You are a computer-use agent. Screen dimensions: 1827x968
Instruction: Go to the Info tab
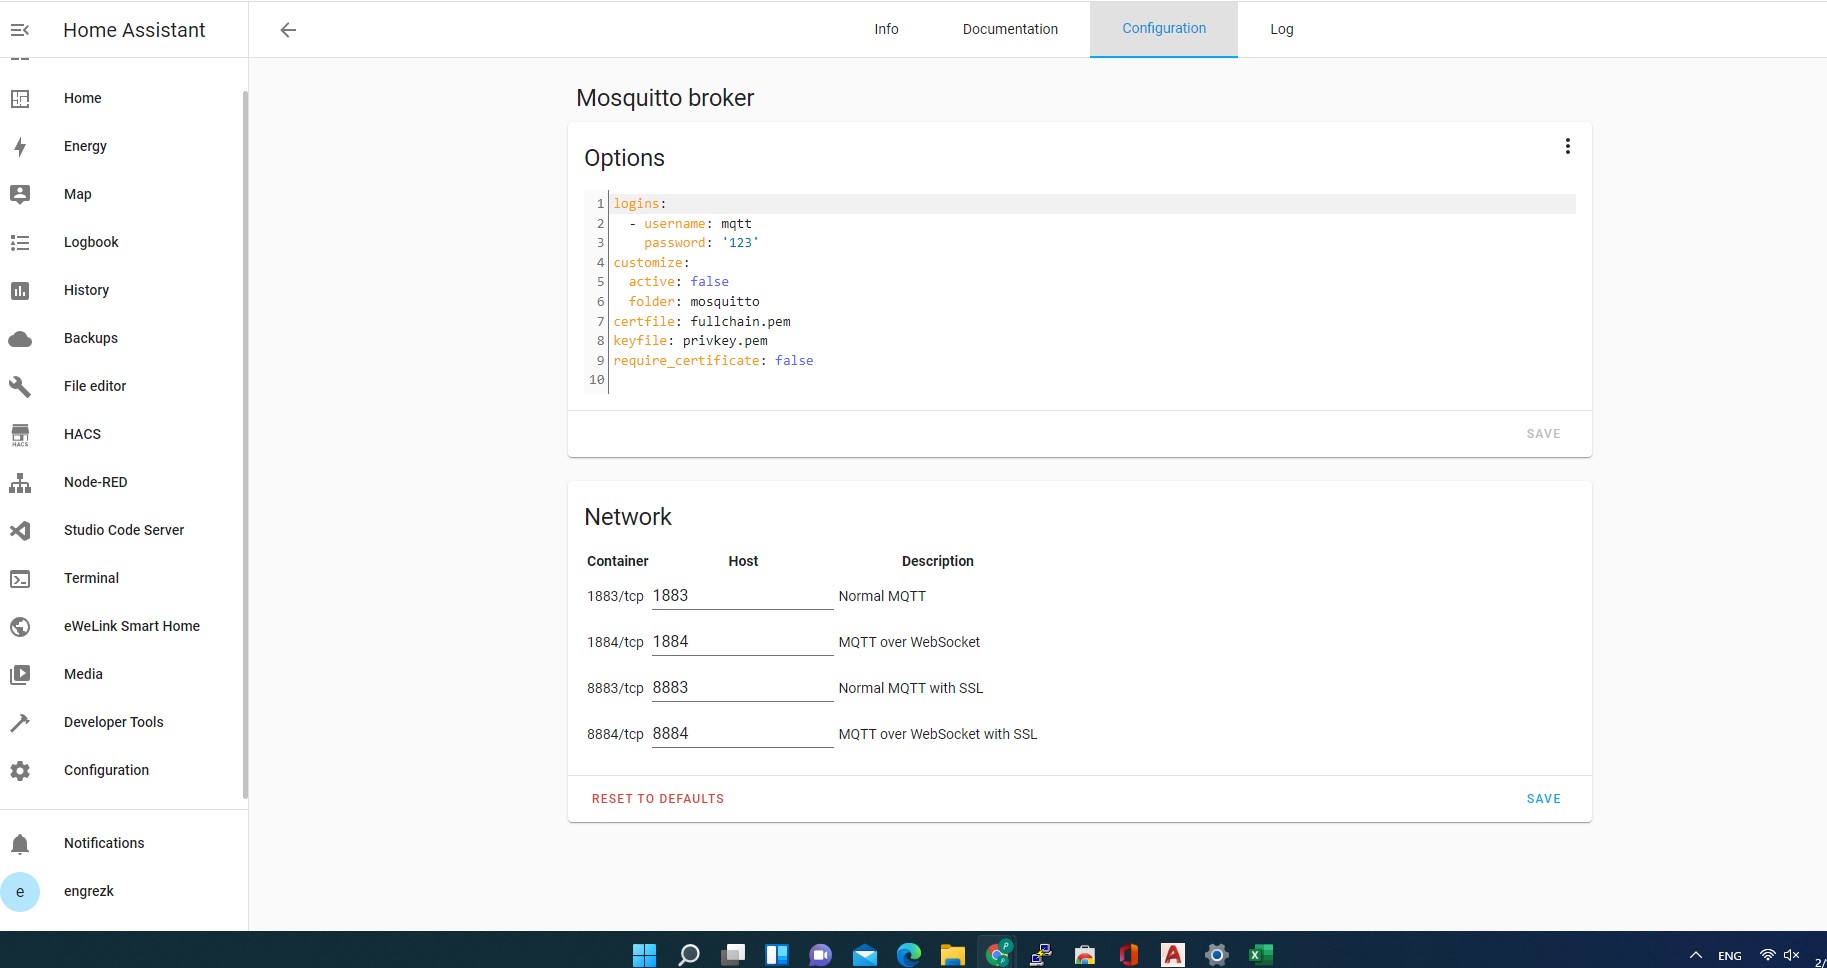click(886, 29)
